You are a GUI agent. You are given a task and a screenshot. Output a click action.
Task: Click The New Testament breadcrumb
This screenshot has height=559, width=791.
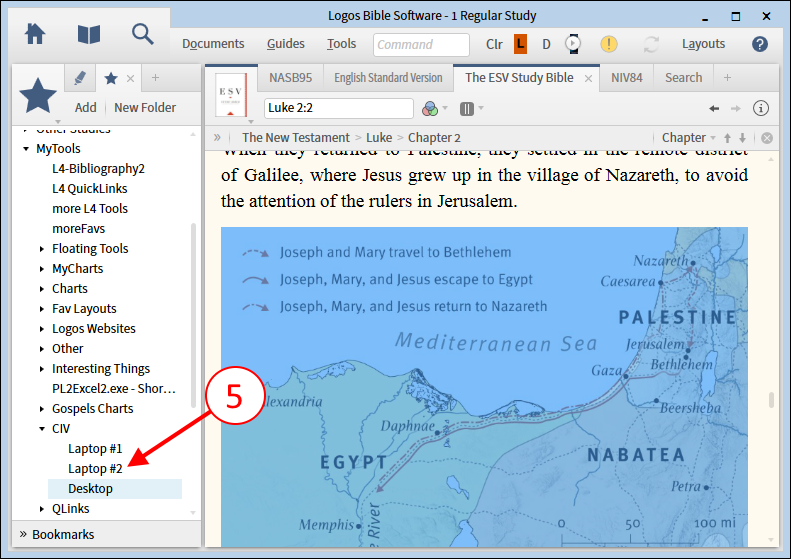(x=296, y=138)
